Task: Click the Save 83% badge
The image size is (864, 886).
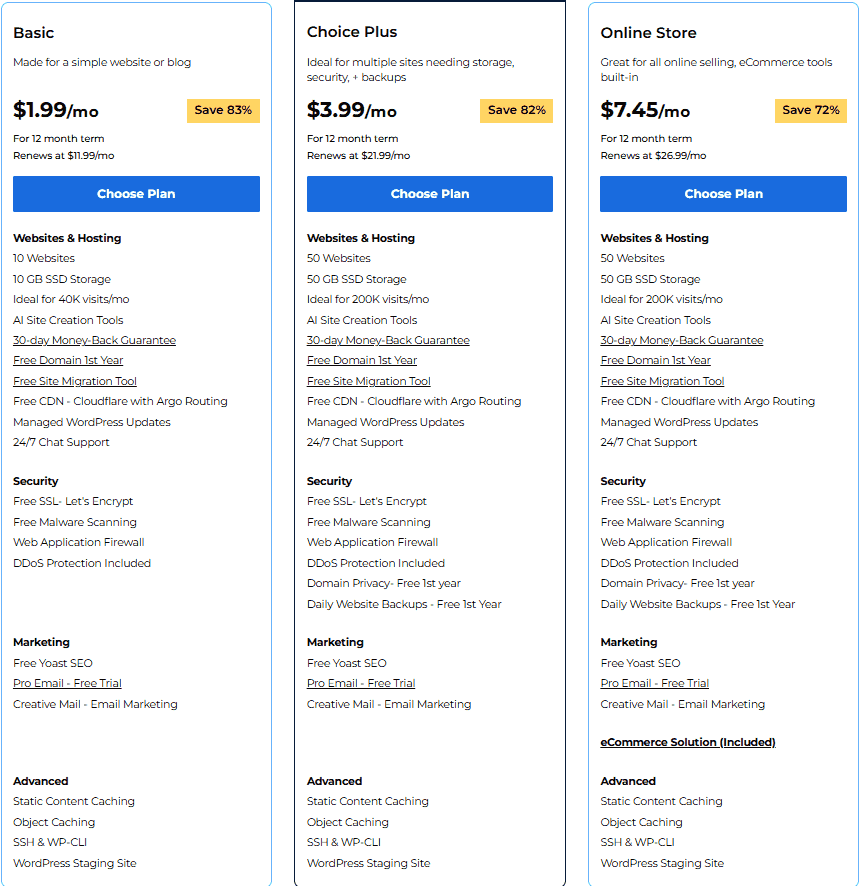Action: pyautogui.click(x=223, y=110)
